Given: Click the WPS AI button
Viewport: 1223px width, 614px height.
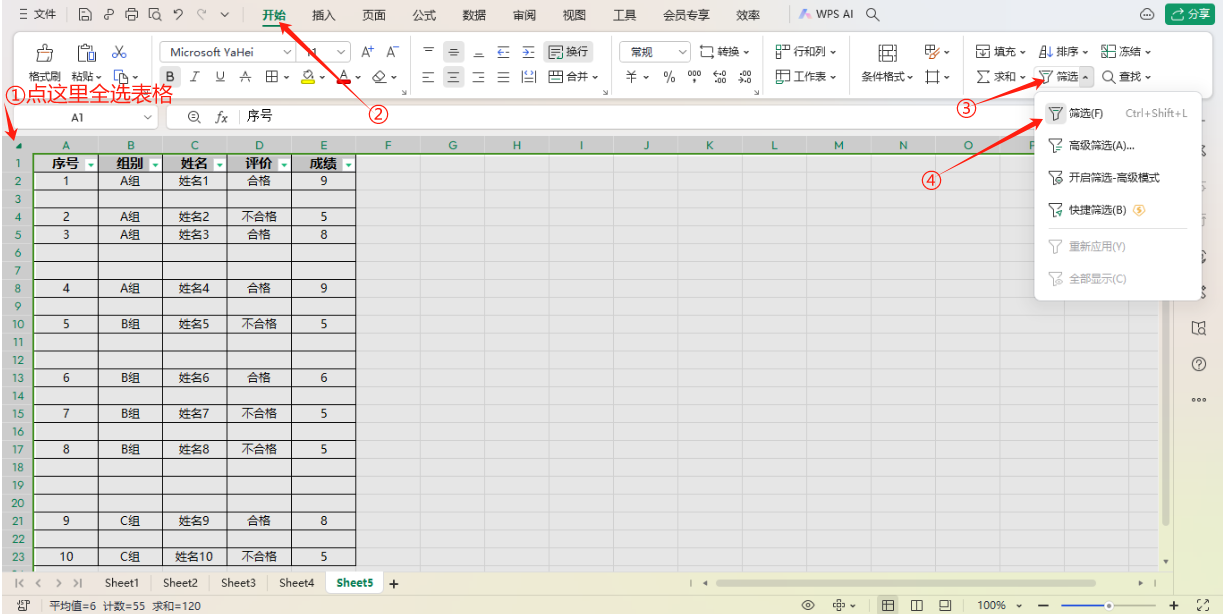Looking at the screenshot, I should coord(826,15).
